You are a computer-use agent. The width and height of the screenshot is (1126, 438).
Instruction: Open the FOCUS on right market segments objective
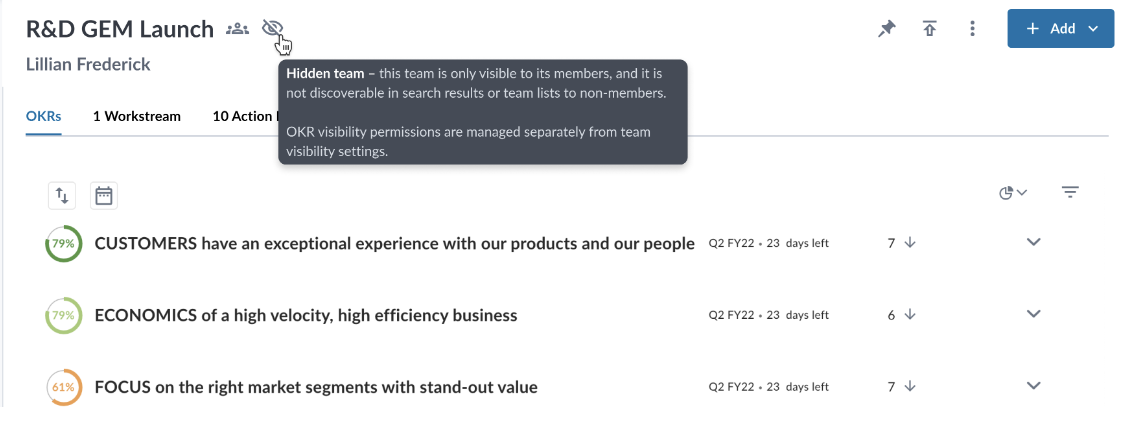pyautogui.click(x=316, y=387)
